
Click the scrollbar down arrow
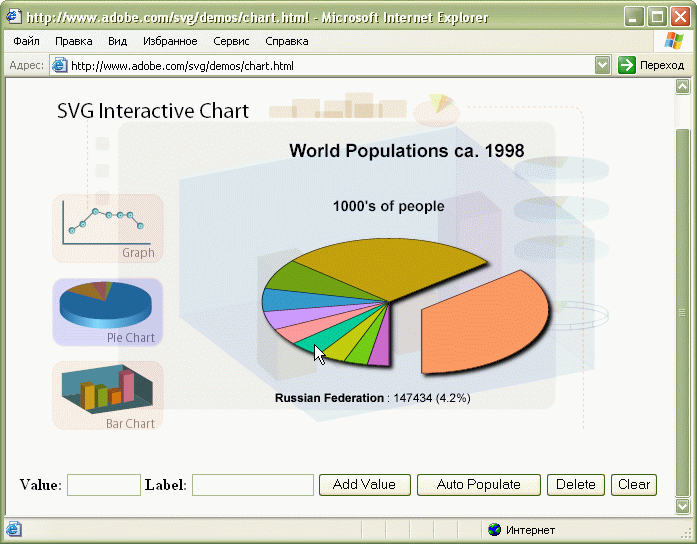pos(682,506)
